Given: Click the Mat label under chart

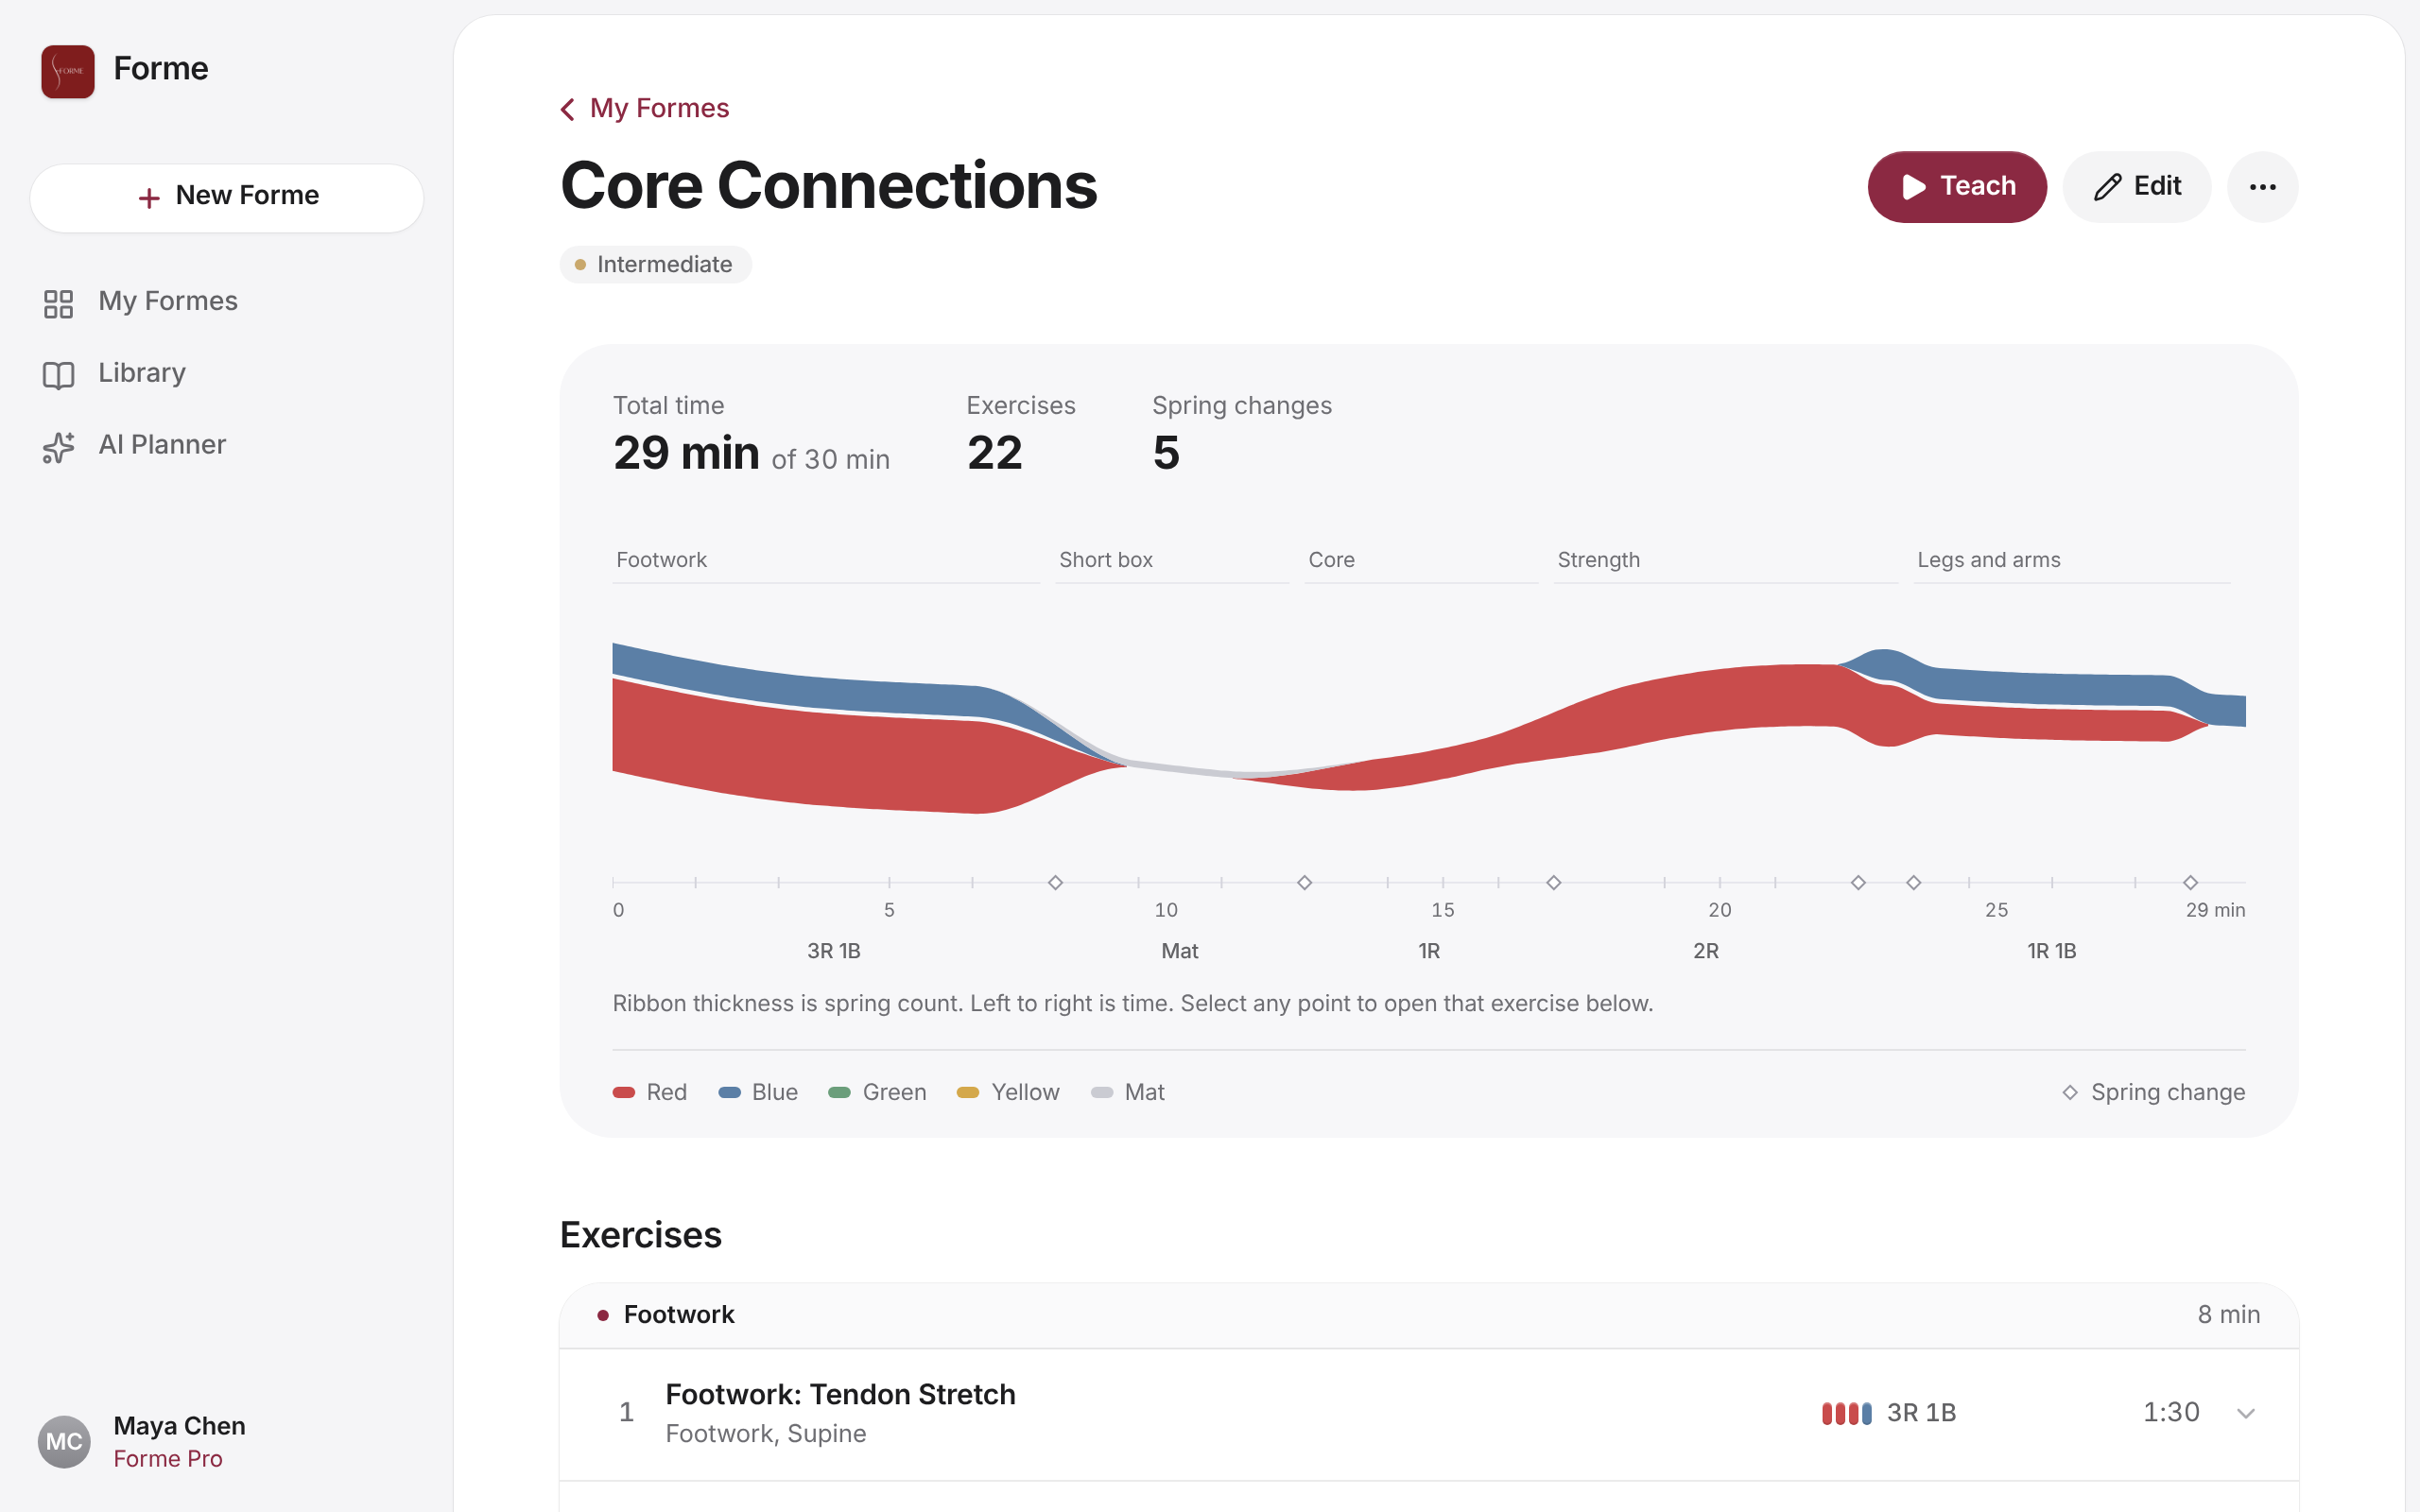Looking at the screenshot, I should point(1179,951).
